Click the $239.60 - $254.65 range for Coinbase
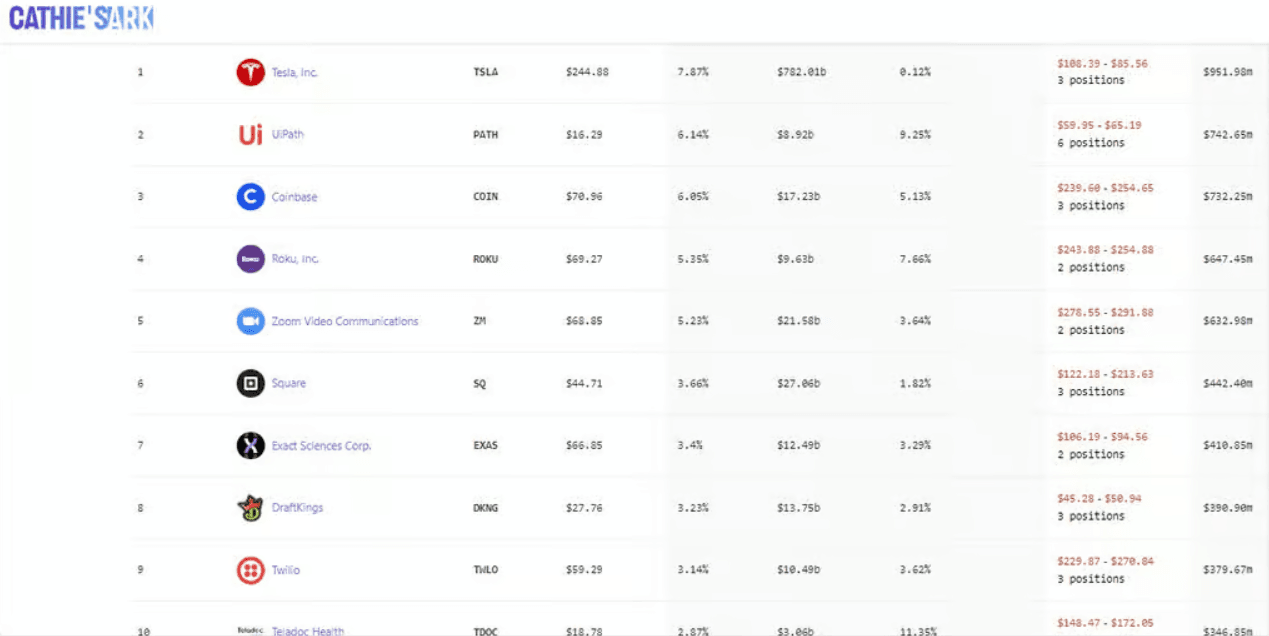 (x=1105, y=188)
